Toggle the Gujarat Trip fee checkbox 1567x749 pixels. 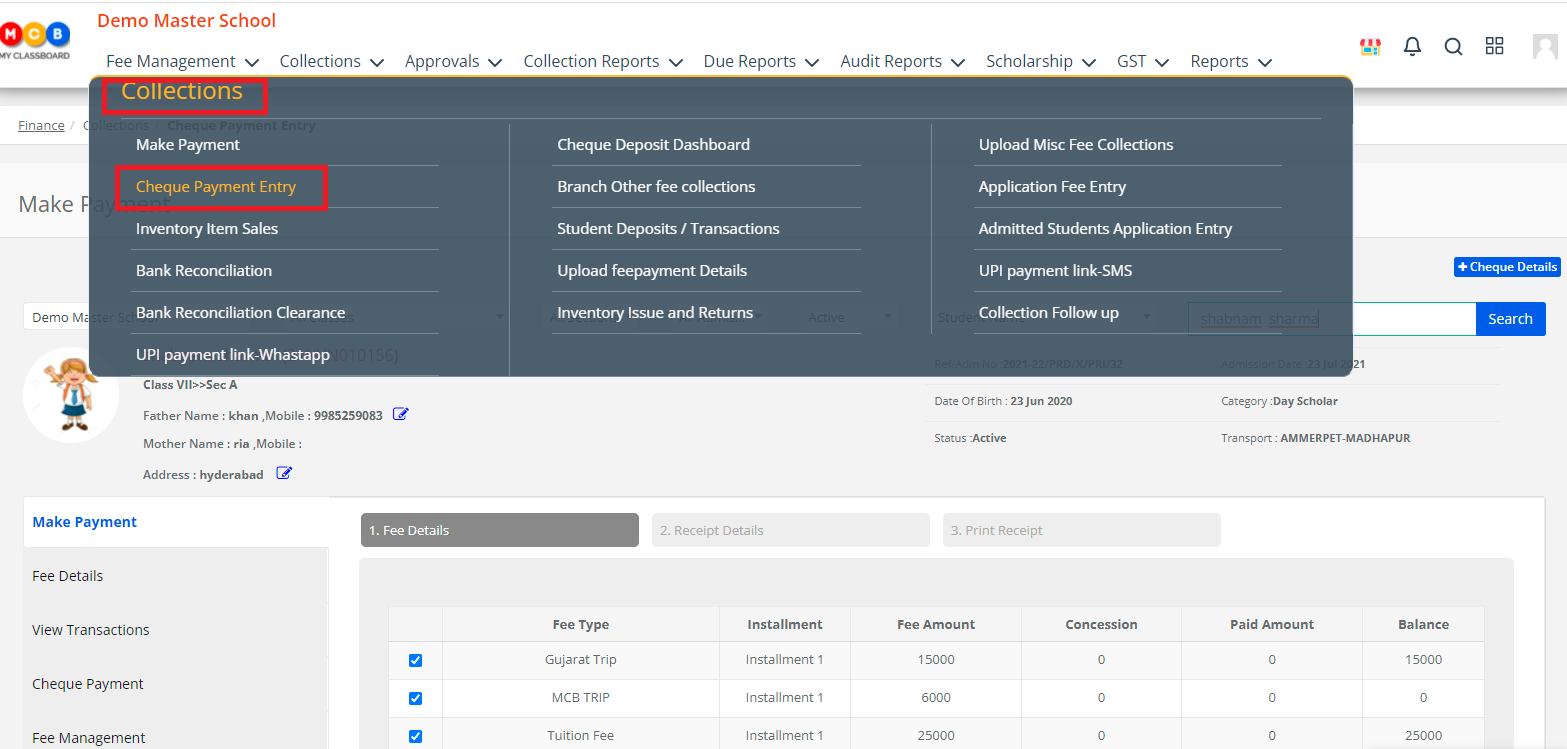pos(416,660)
